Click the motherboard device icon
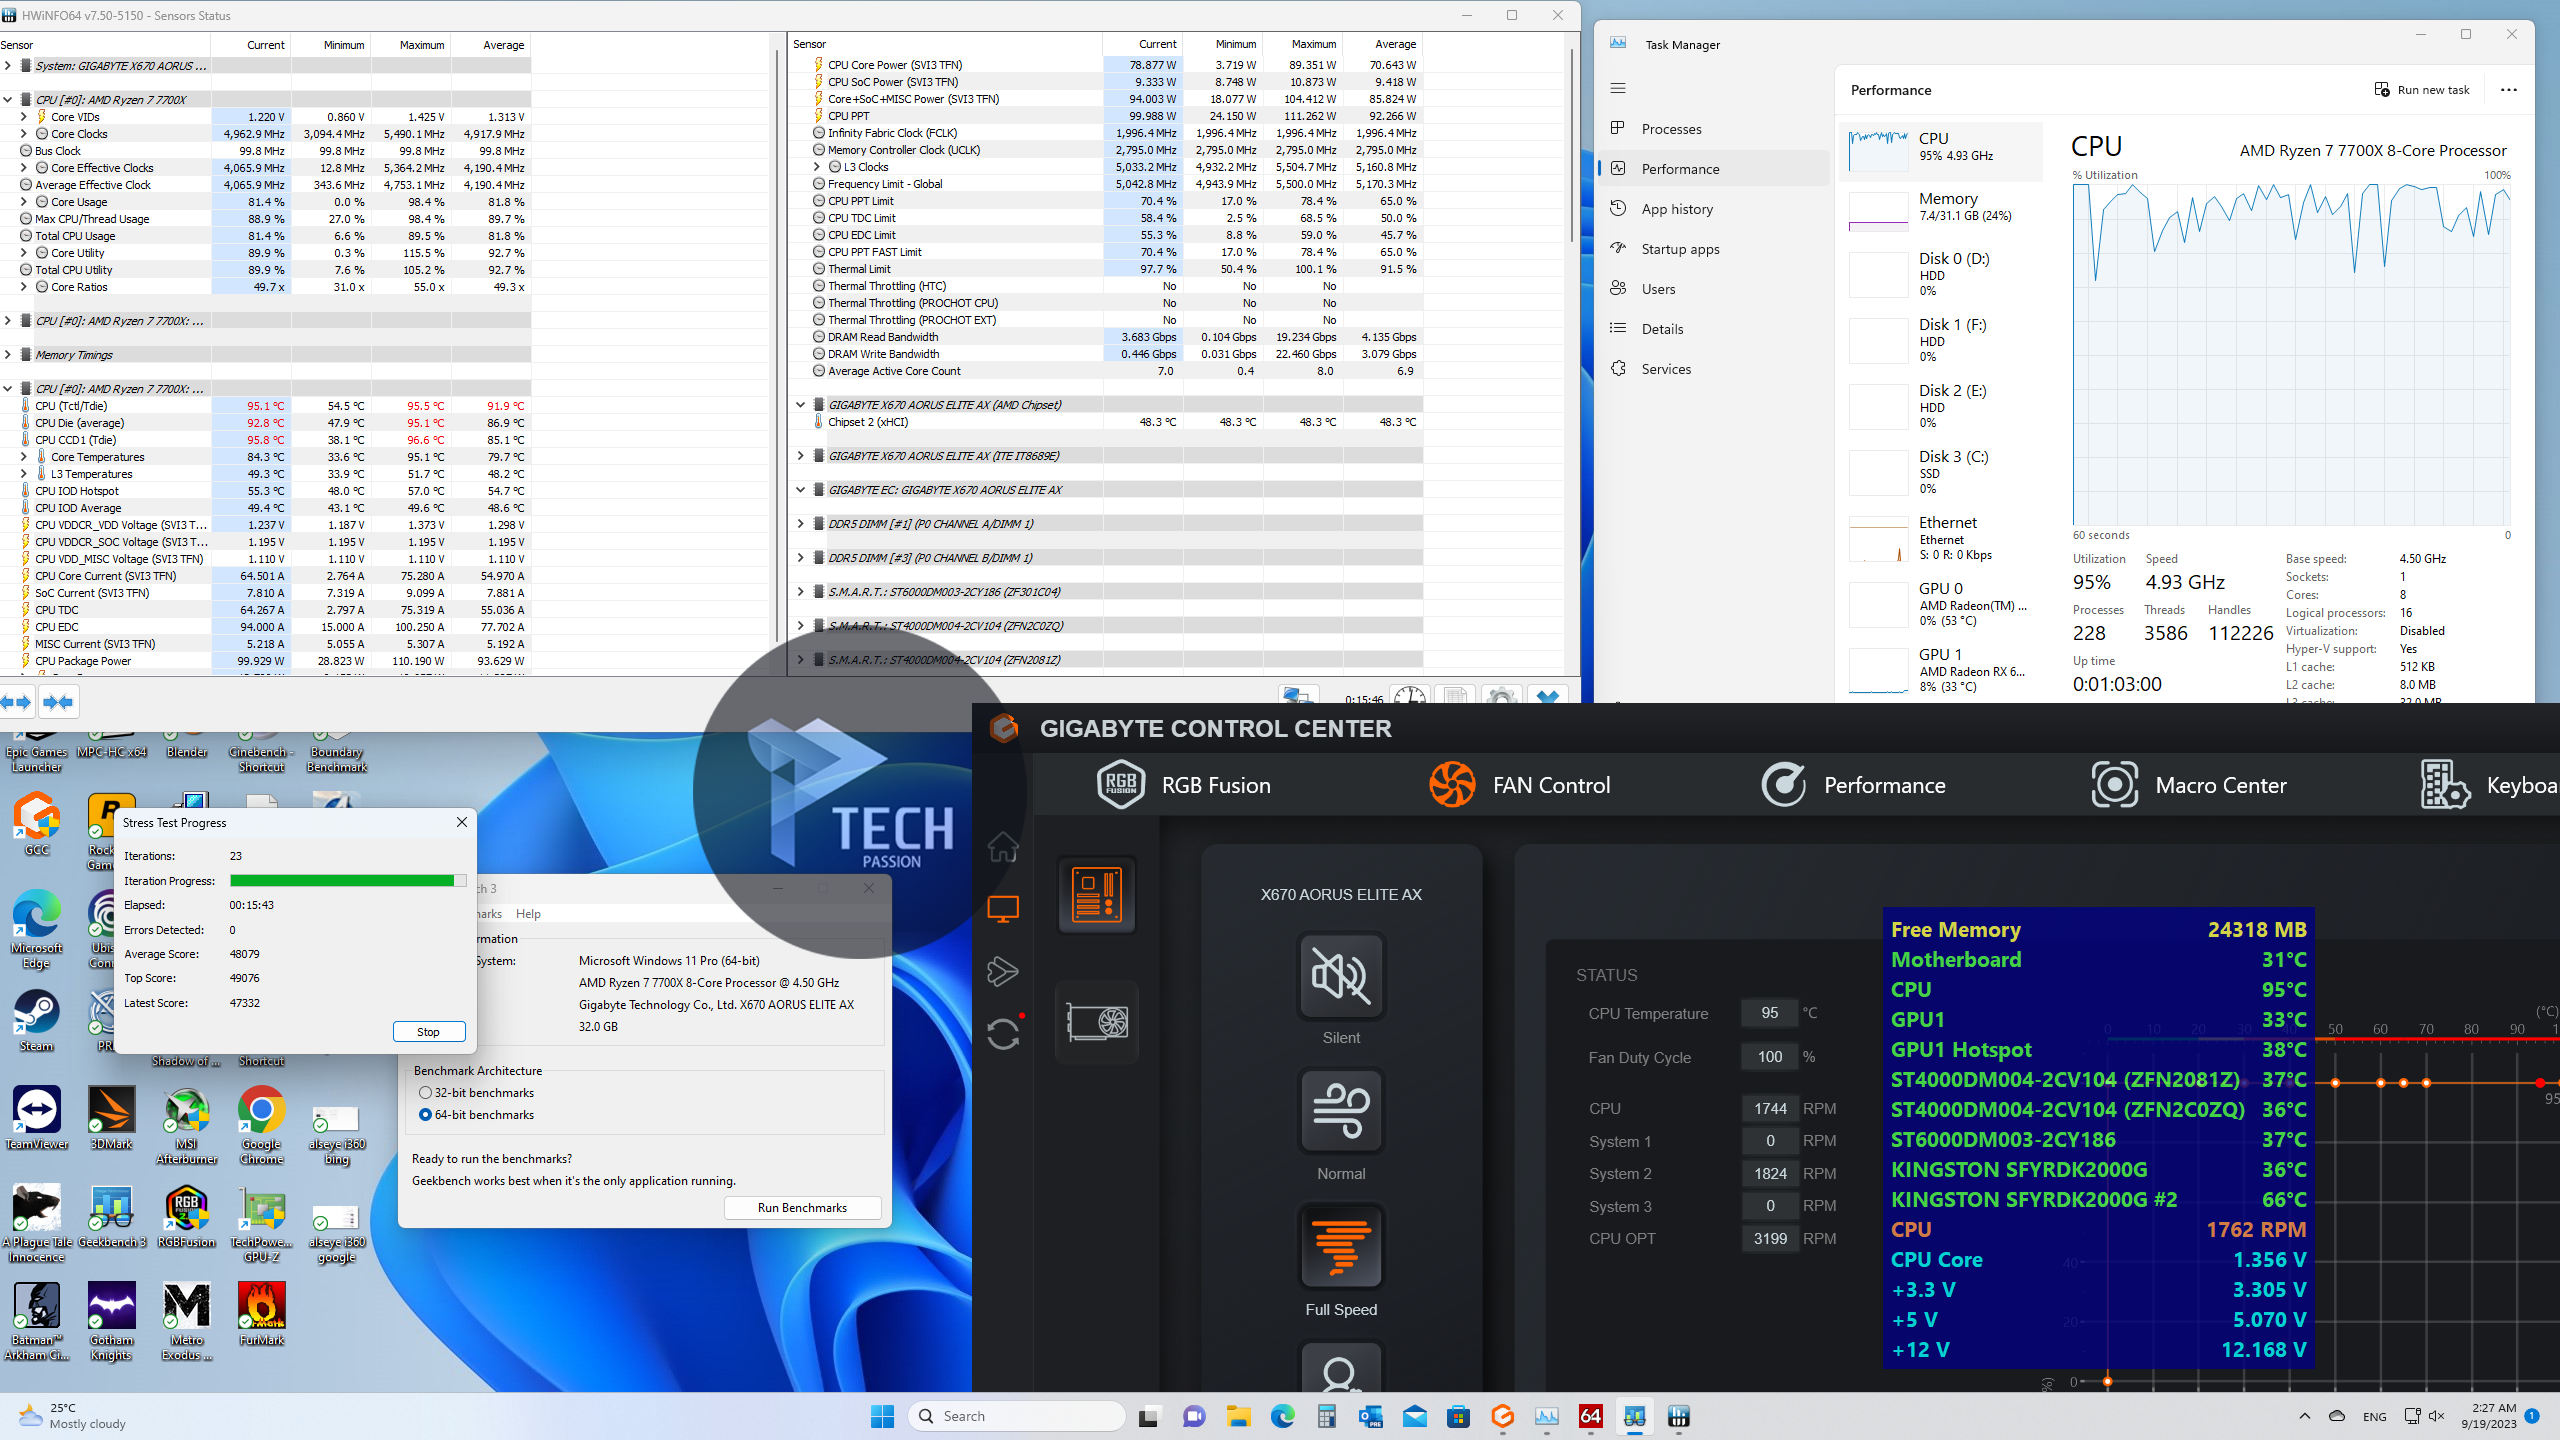2560x1440 pixels. [x=1097, y=894]
